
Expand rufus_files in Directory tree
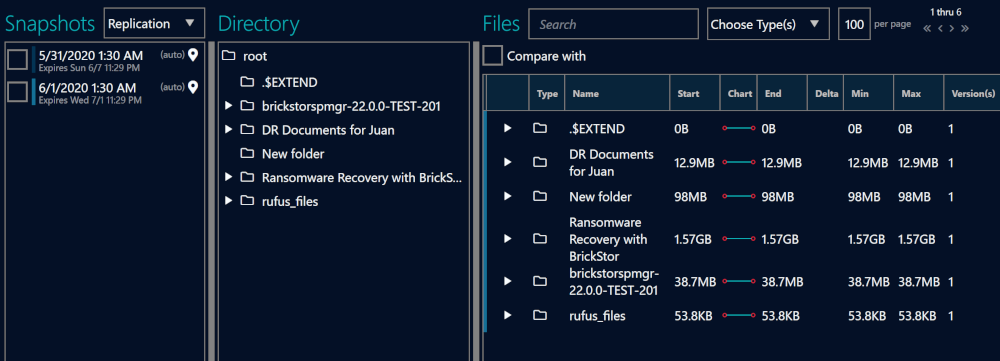228,202
